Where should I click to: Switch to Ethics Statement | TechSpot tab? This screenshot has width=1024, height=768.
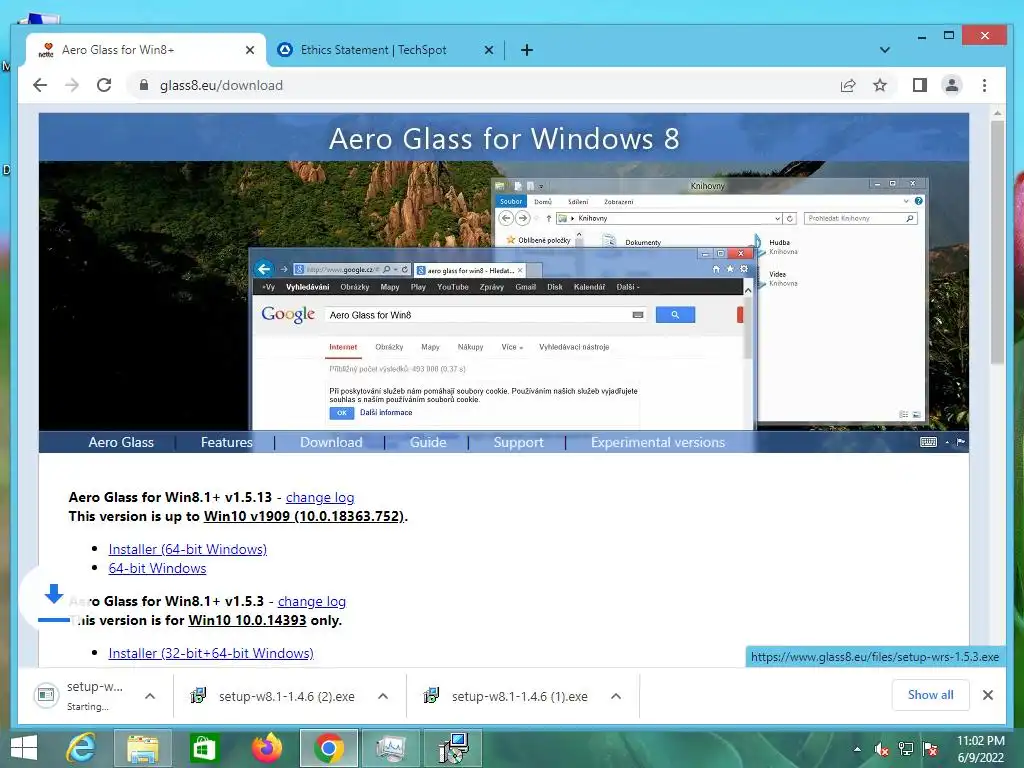(x=385, y=50)
